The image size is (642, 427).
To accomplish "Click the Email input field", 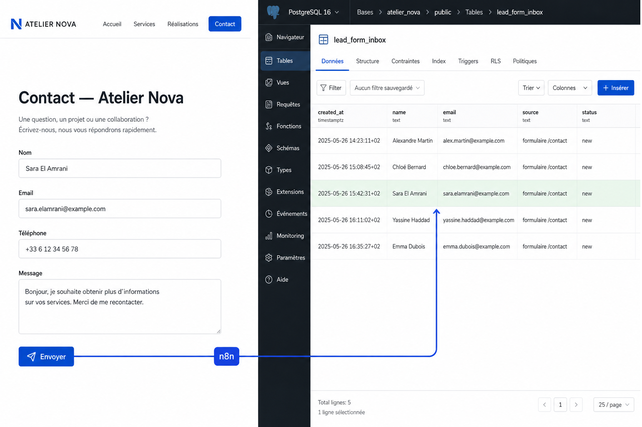I will point(120,209).
